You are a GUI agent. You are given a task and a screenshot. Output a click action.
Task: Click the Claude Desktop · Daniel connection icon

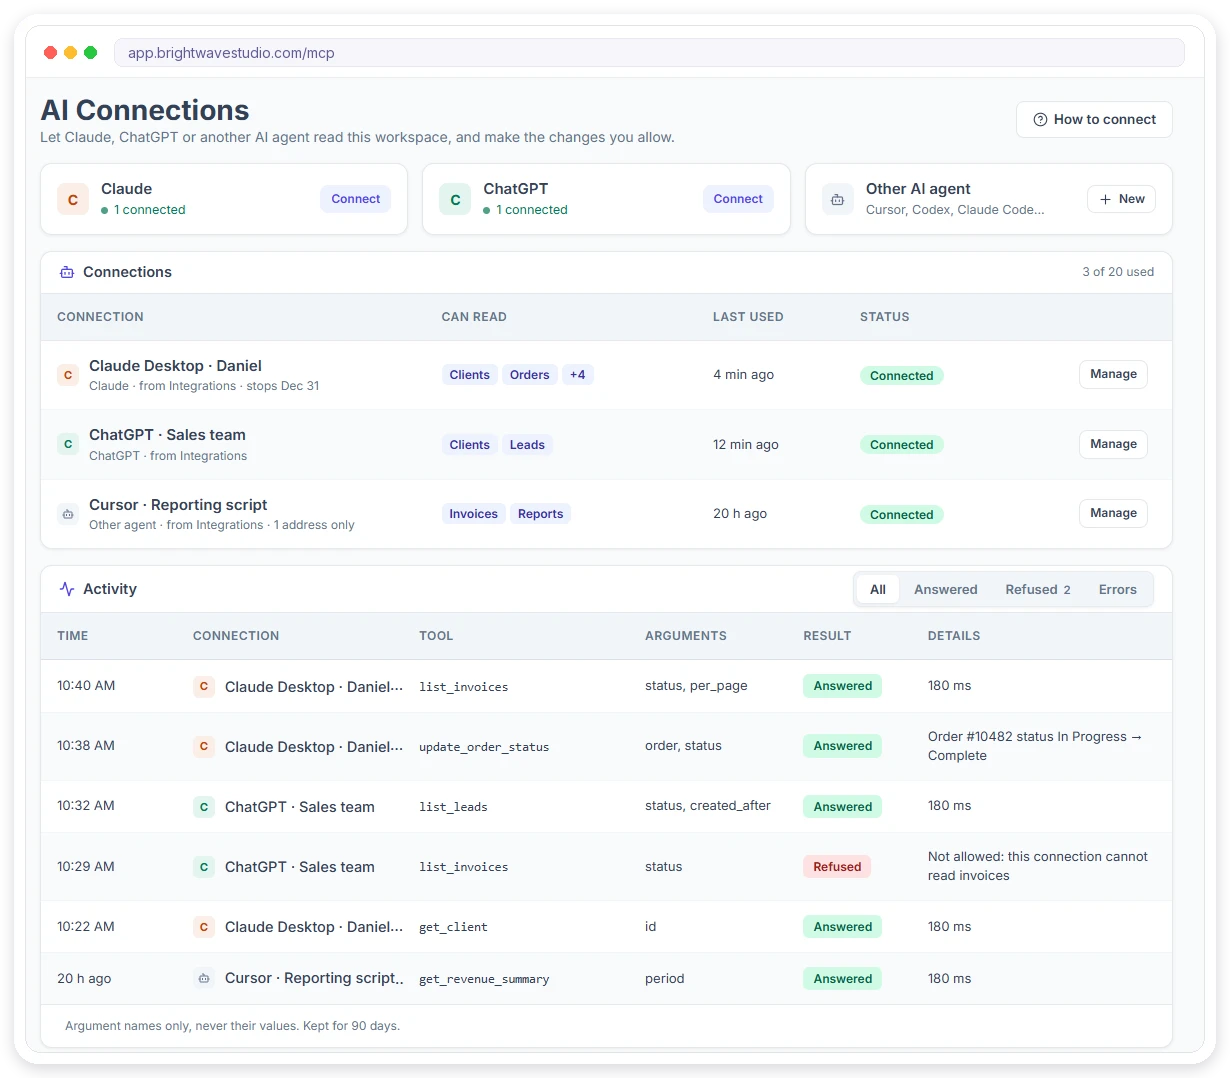coord(68,375)
